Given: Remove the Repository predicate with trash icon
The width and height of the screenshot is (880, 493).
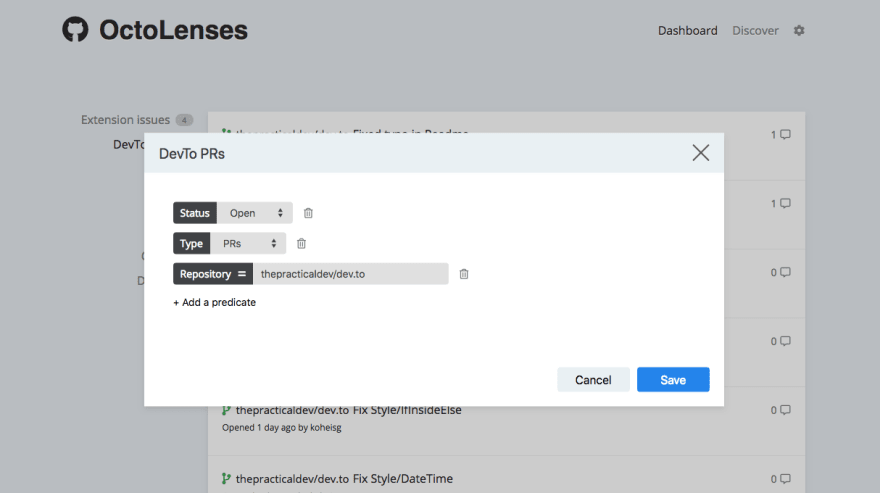Looking at the screenshot, I should click(464, 274).
